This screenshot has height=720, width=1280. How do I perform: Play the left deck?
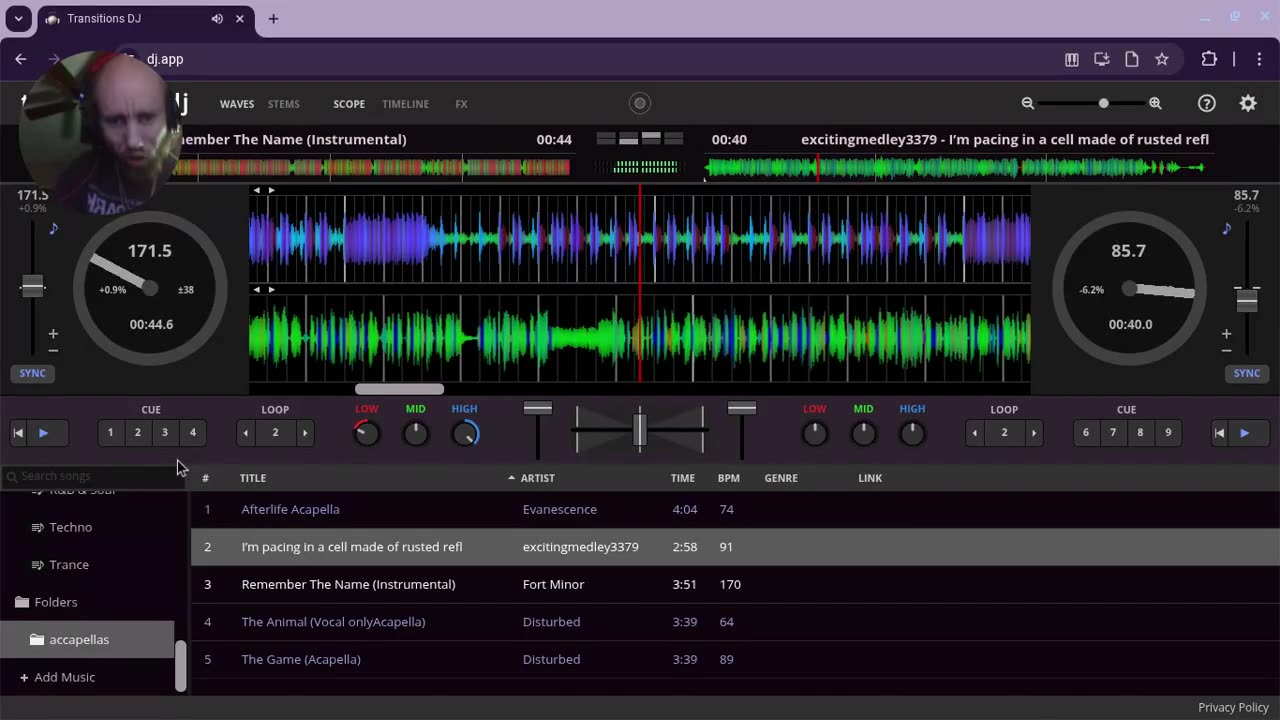tap(43, 433)
